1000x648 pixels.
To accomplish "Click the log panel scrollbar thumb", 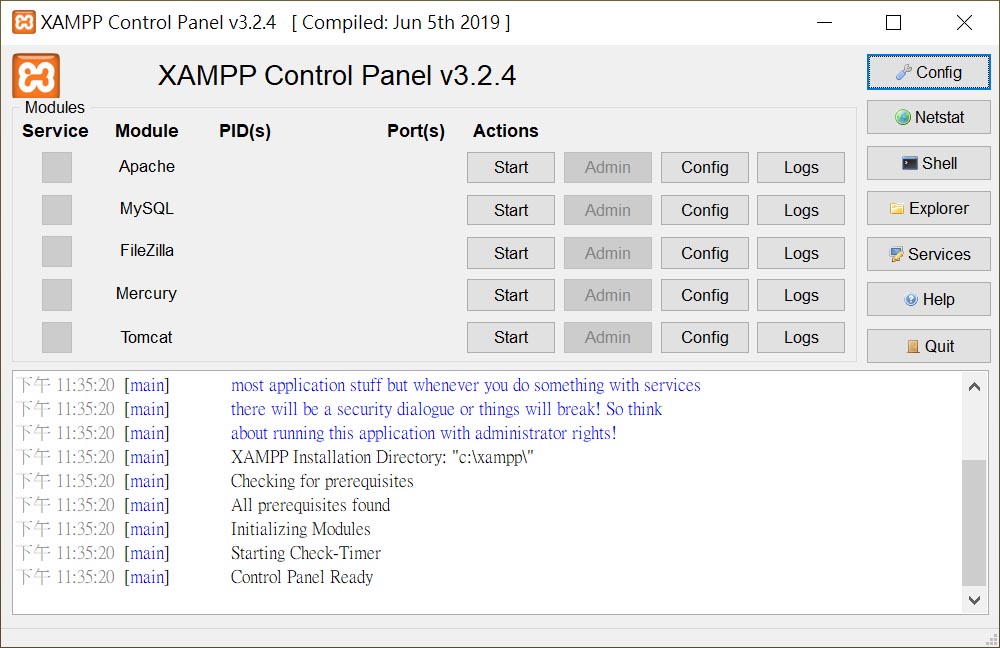I will [x=974, y=522].
